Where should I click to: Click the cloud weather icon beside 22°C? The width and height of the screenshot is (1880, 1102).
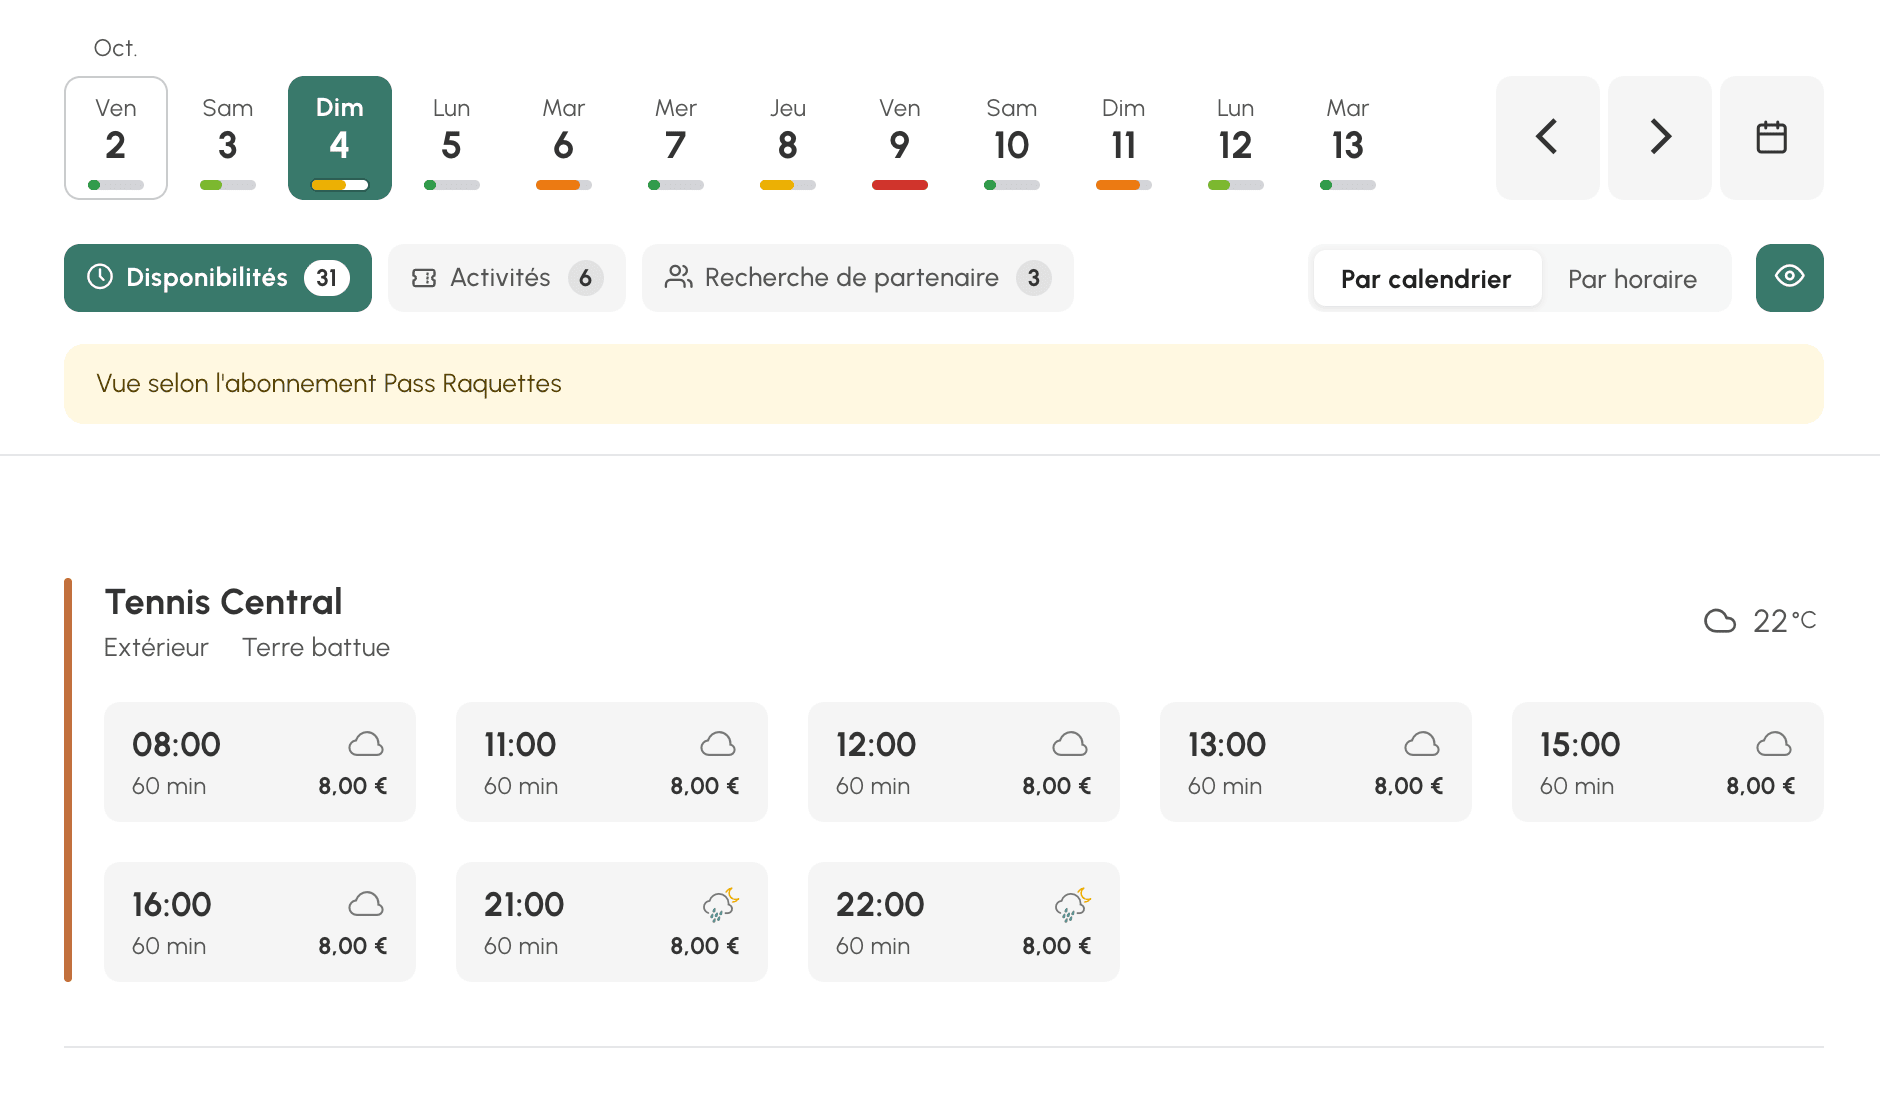(x=1720, y=621)
